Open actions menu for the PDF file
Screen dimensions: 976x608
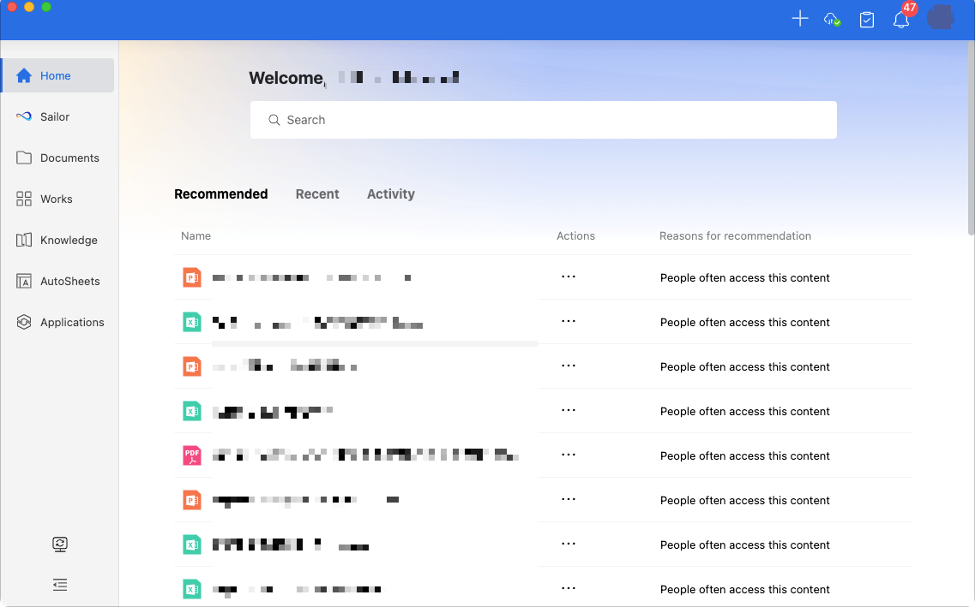[568, 455]
